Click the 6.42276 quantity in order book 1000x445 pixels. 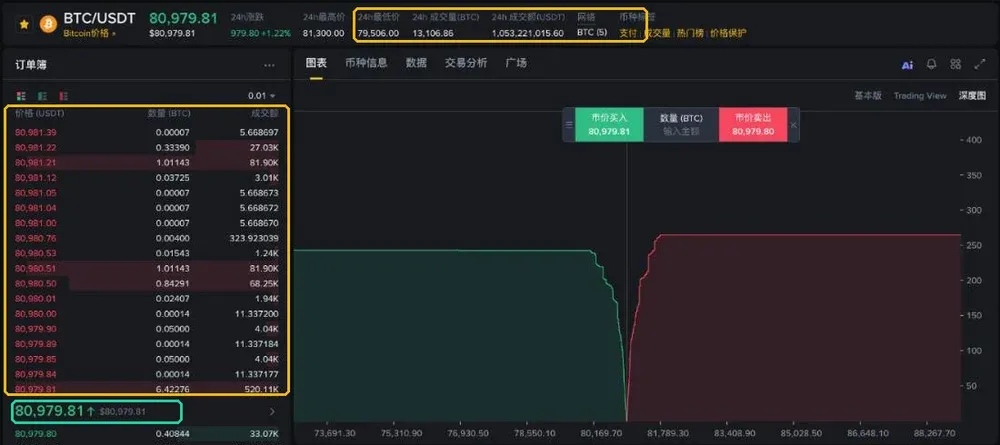[172, 389]
